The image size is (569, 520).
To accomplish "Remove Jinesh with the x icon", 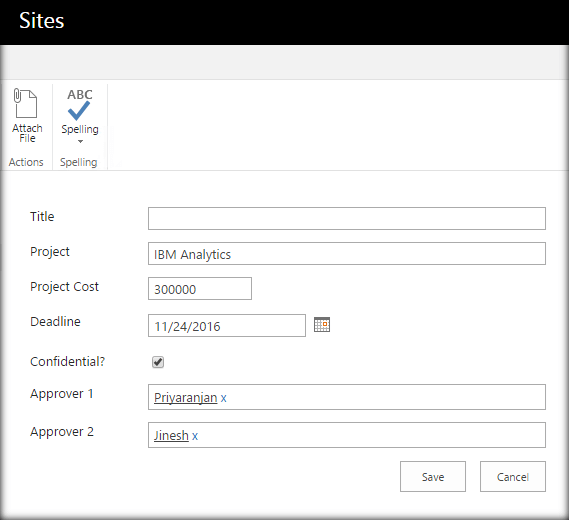I will (195, 436).
